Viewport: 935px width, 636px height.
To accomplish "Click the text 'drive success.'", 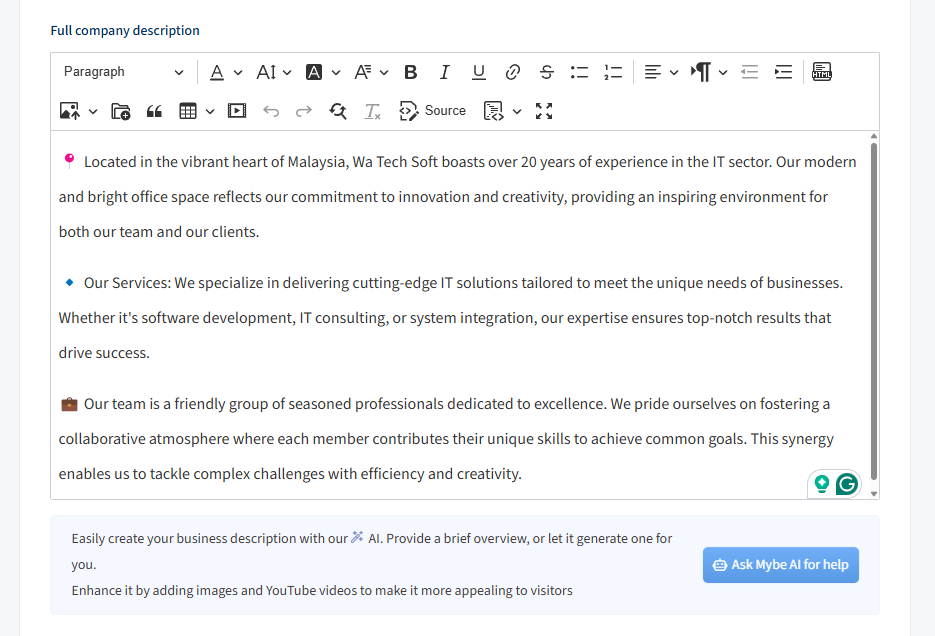I will pyautogui.click(x=104, y=353).
